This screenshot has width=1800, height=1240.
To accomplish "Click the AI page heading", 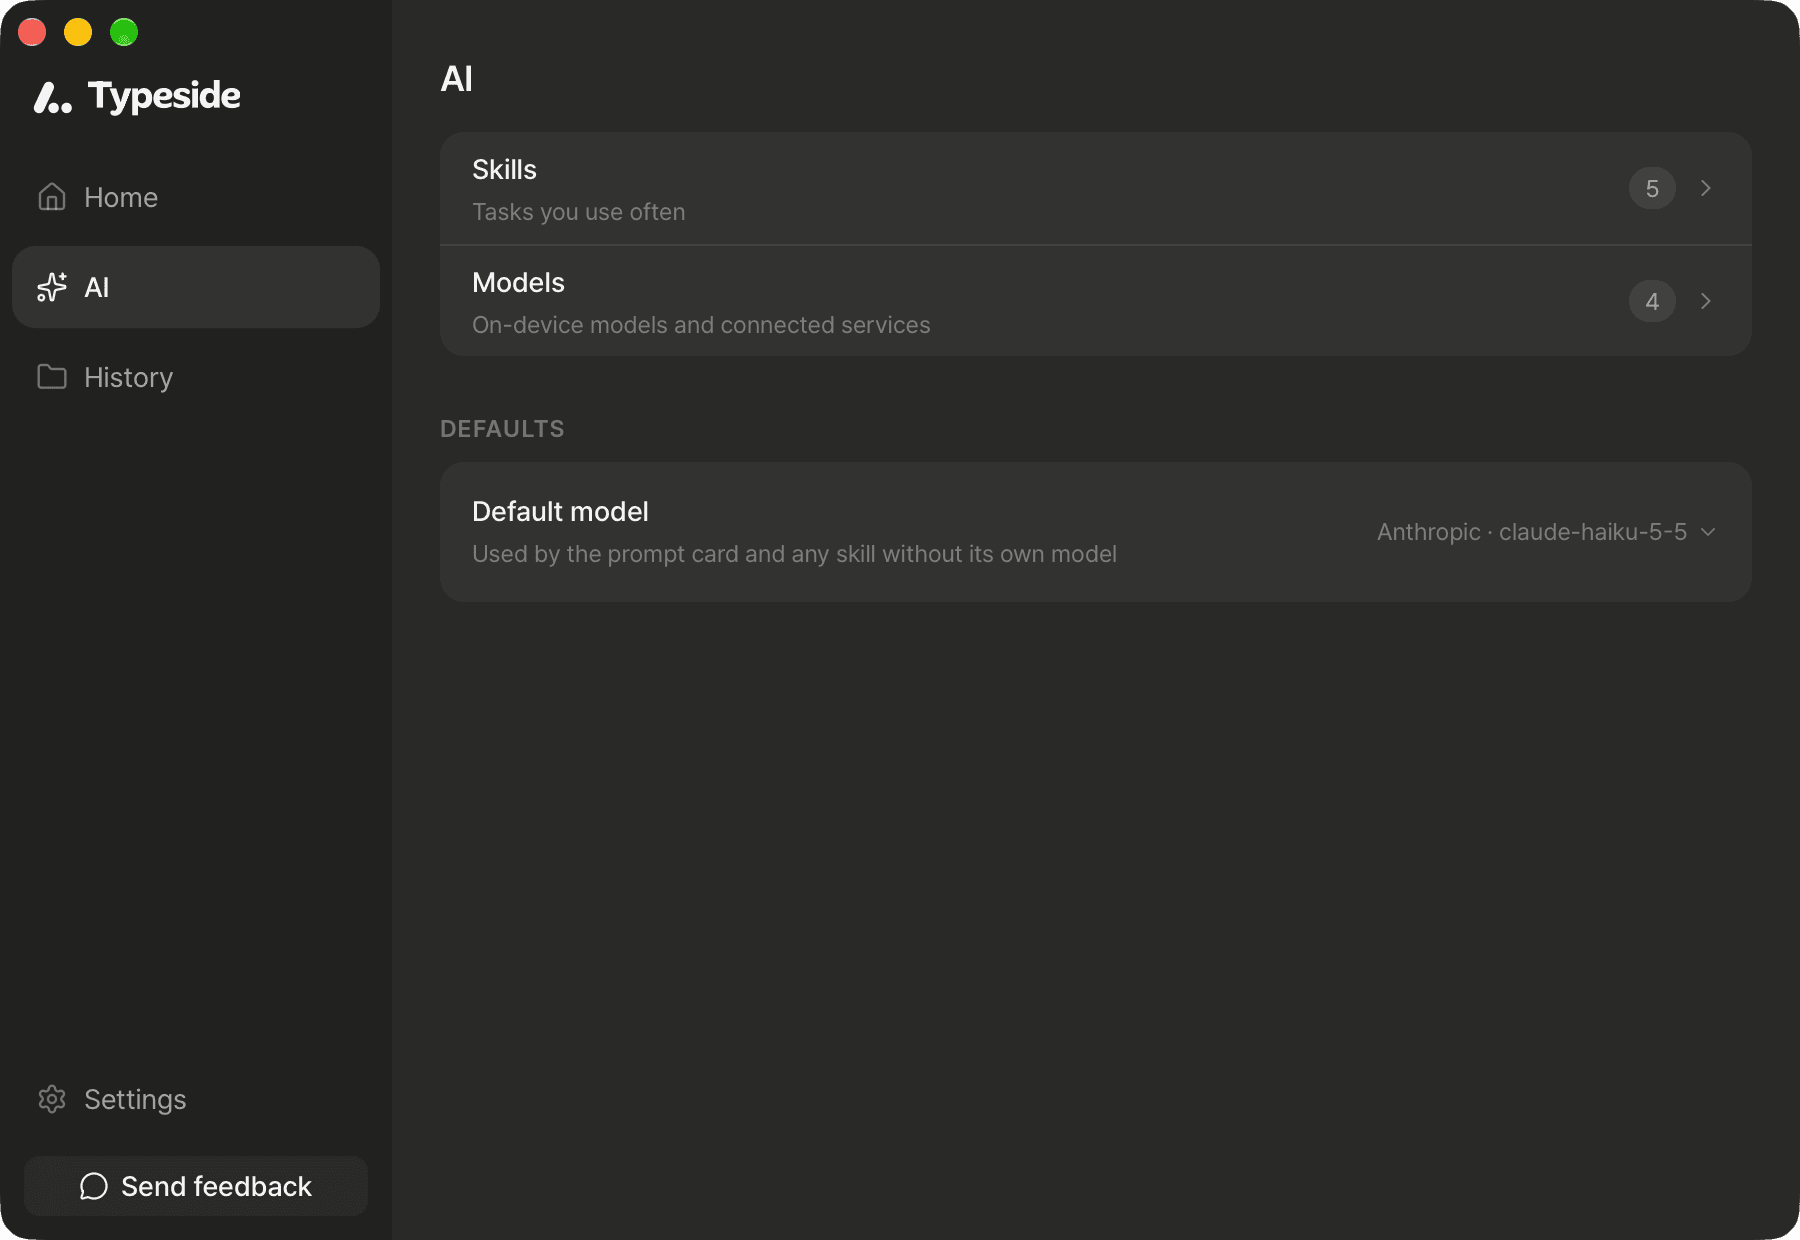I will coord(457,79).
